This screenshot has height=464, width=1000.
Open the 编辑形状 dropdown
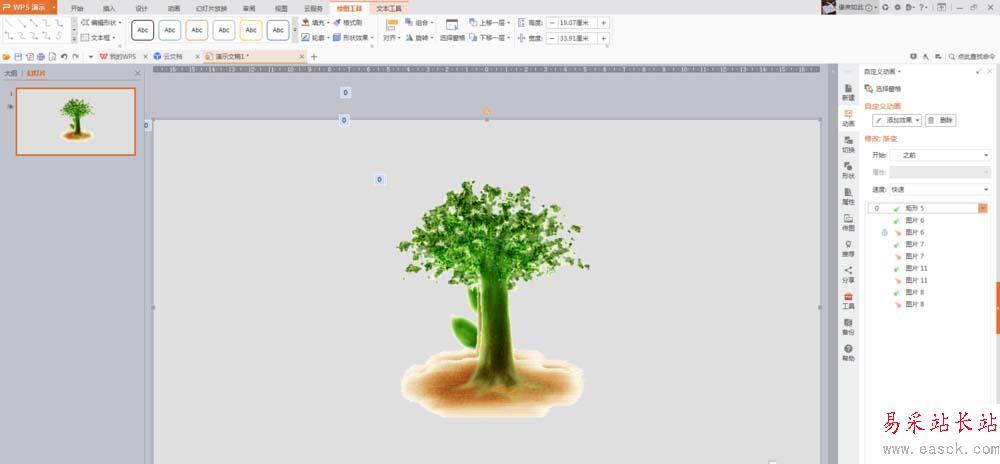point(102,22)
